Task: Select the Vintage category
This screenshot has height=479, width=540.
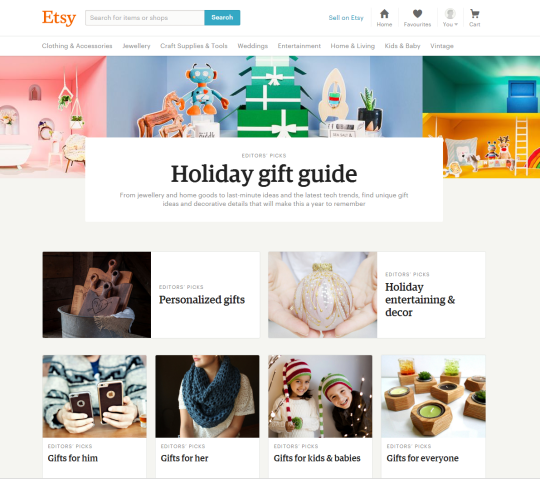Action: (442, 46)
